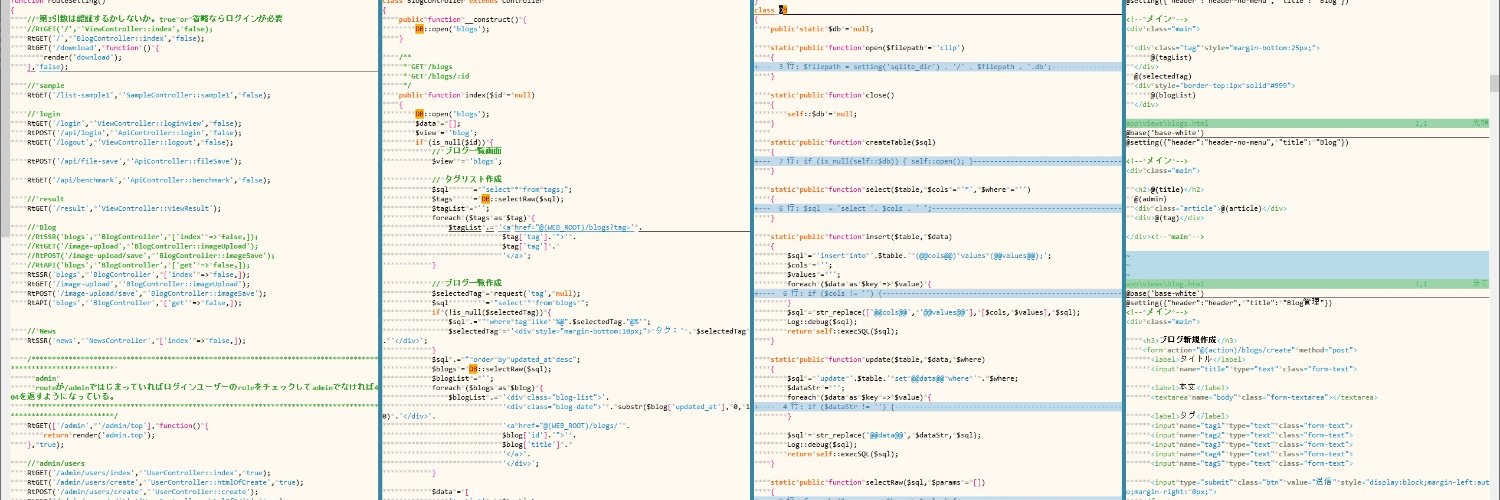Click the '// admin/users' comment
This screenshot has height=500, width=1500.
pos(56,464)
